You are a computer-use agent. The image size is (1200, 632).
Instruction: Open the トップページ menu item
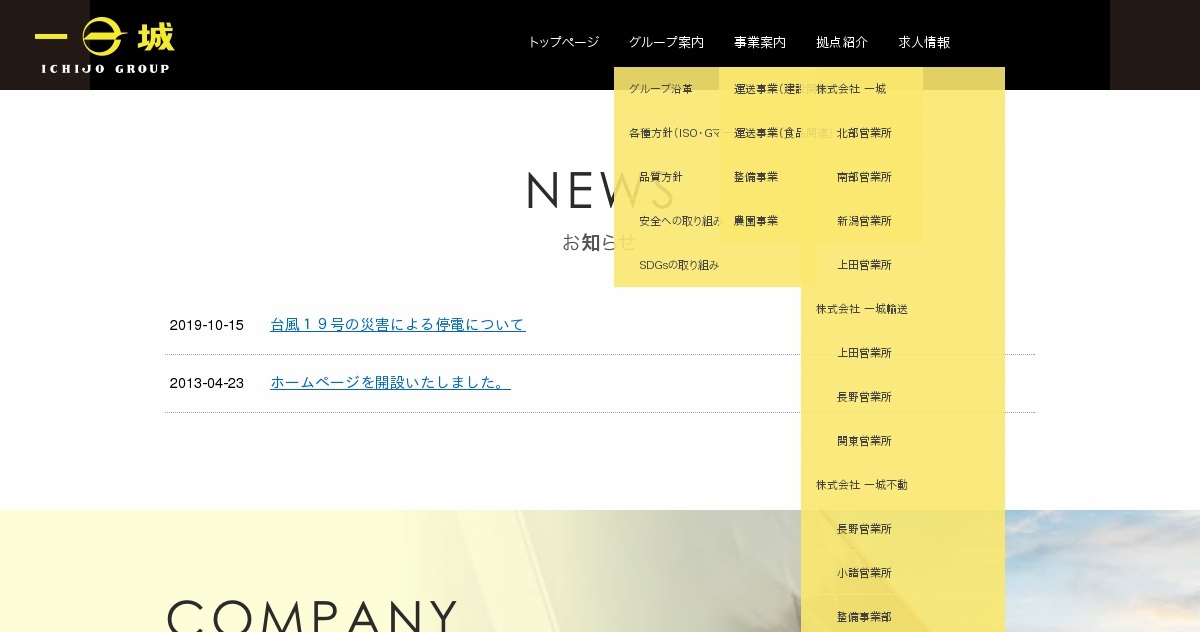pyautogui.click(x=563, y=42)
